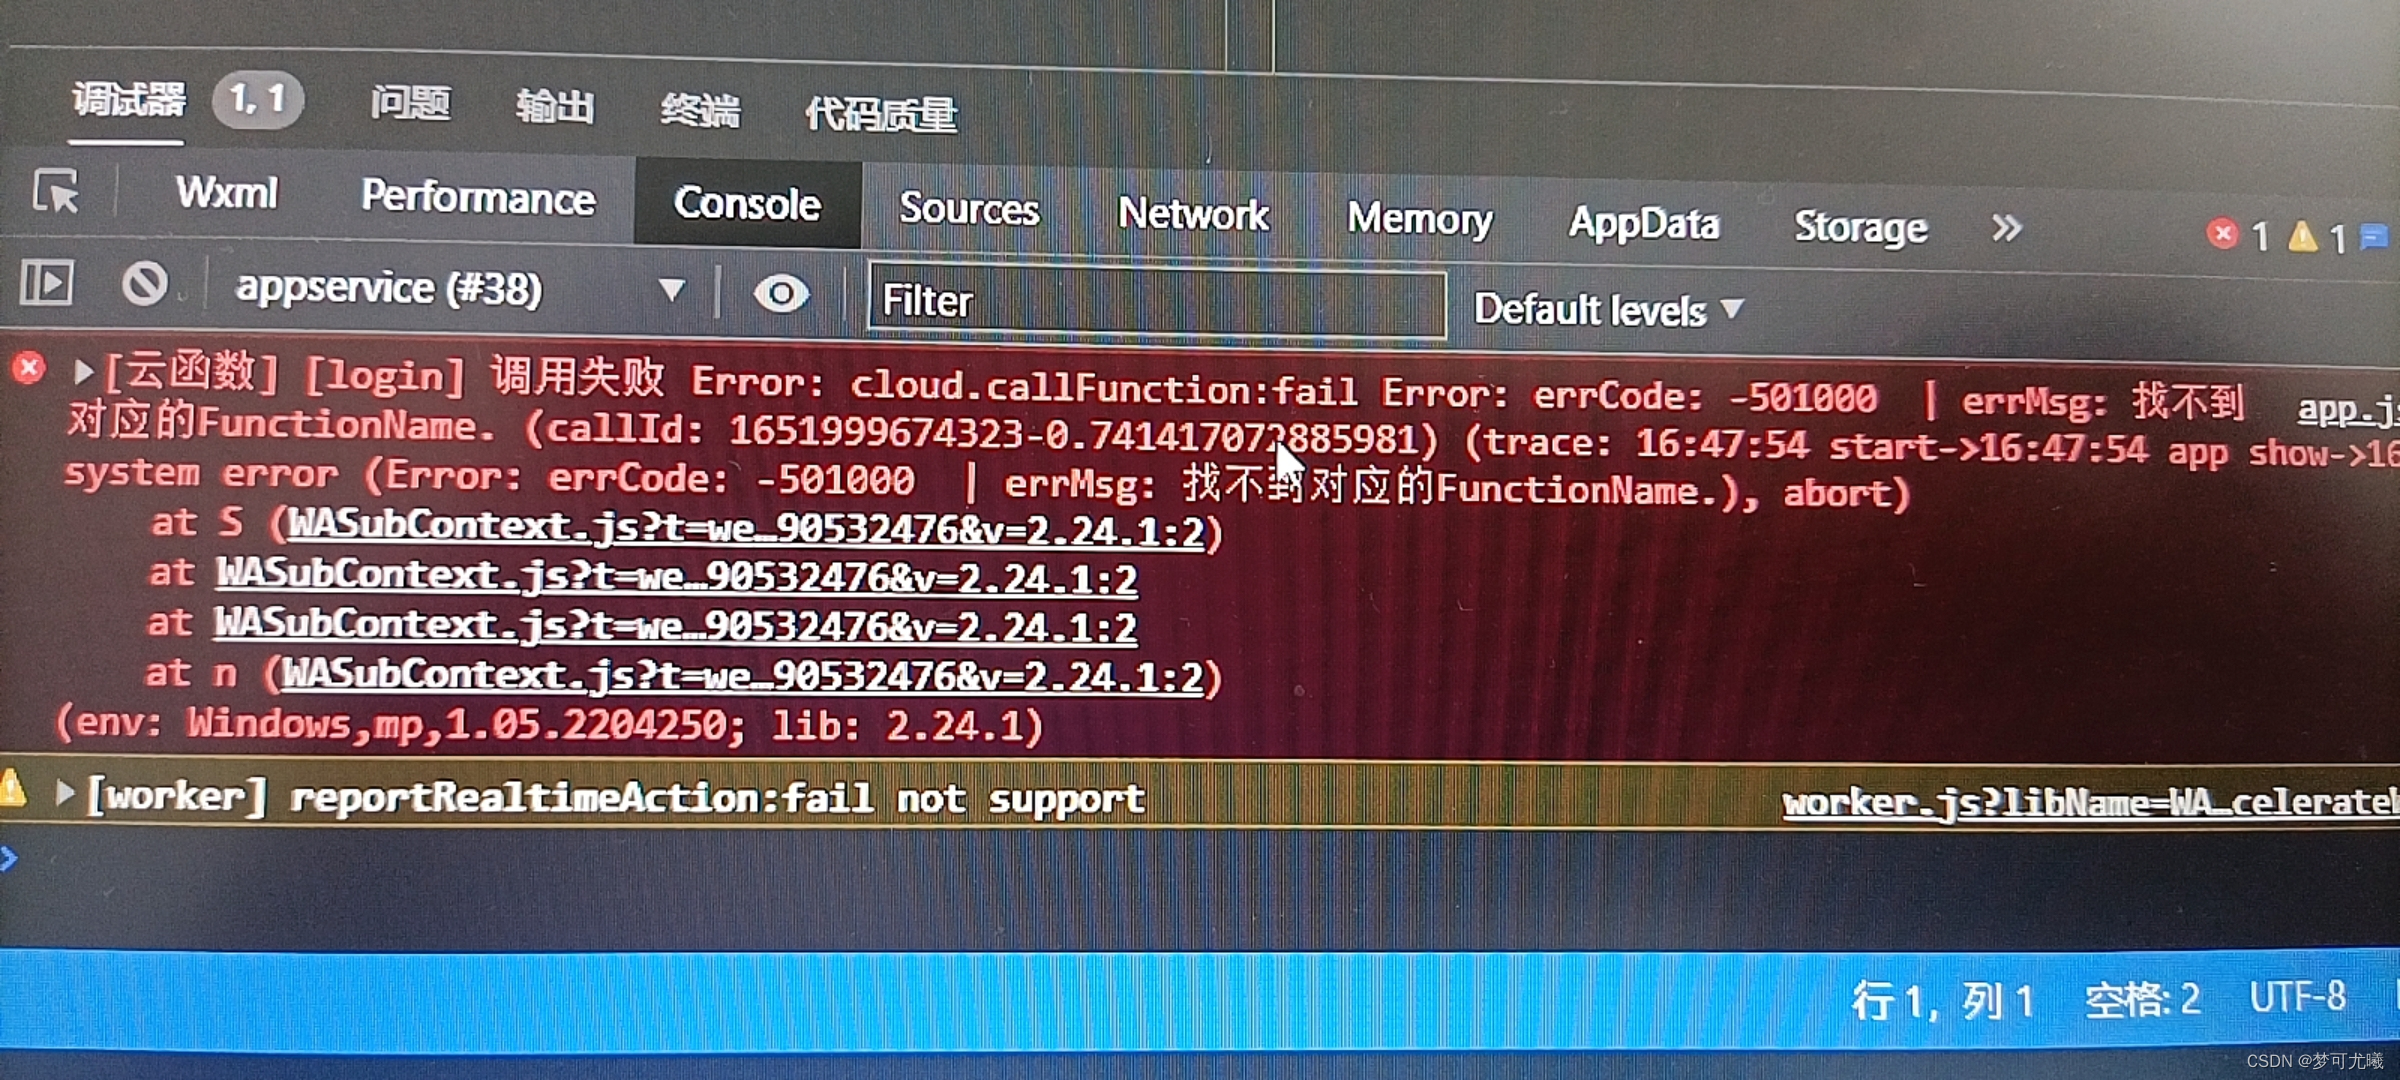Screen dimensions: 2400x1080
Task: Expand the 云函数 login error entry
Action: [x=83, y=373]
